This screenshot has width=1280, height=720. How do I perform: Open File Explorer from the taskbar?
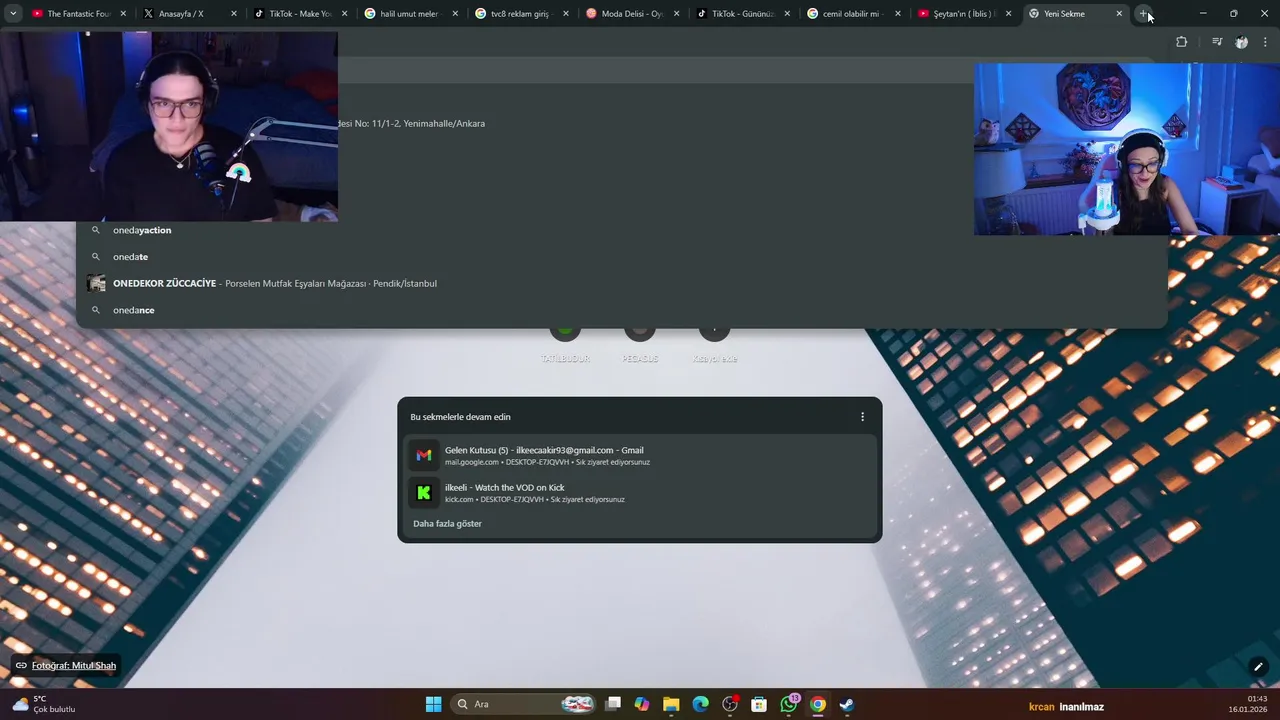pyautogui.click(x=671, y=704)
